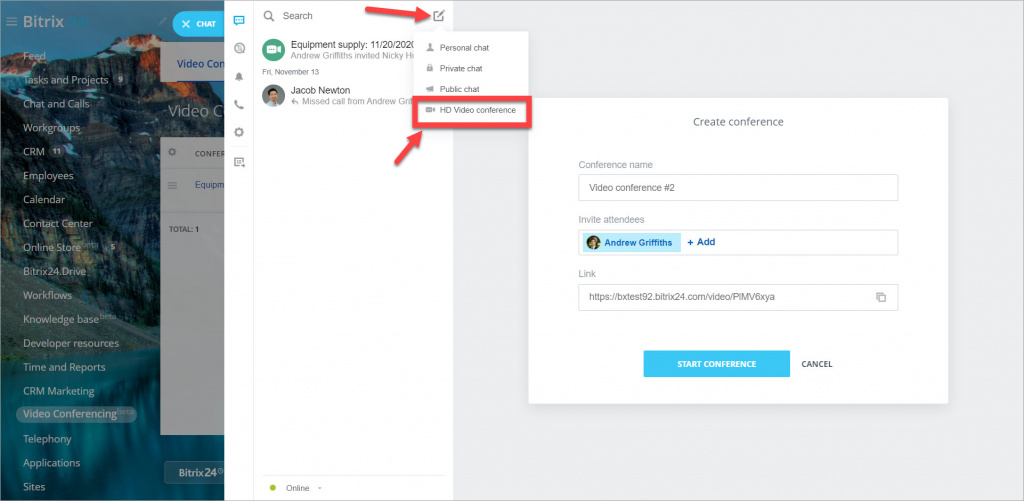The image size is (1024, 501).
Task: Edit the Conference name field
Action: pos(738,187)
